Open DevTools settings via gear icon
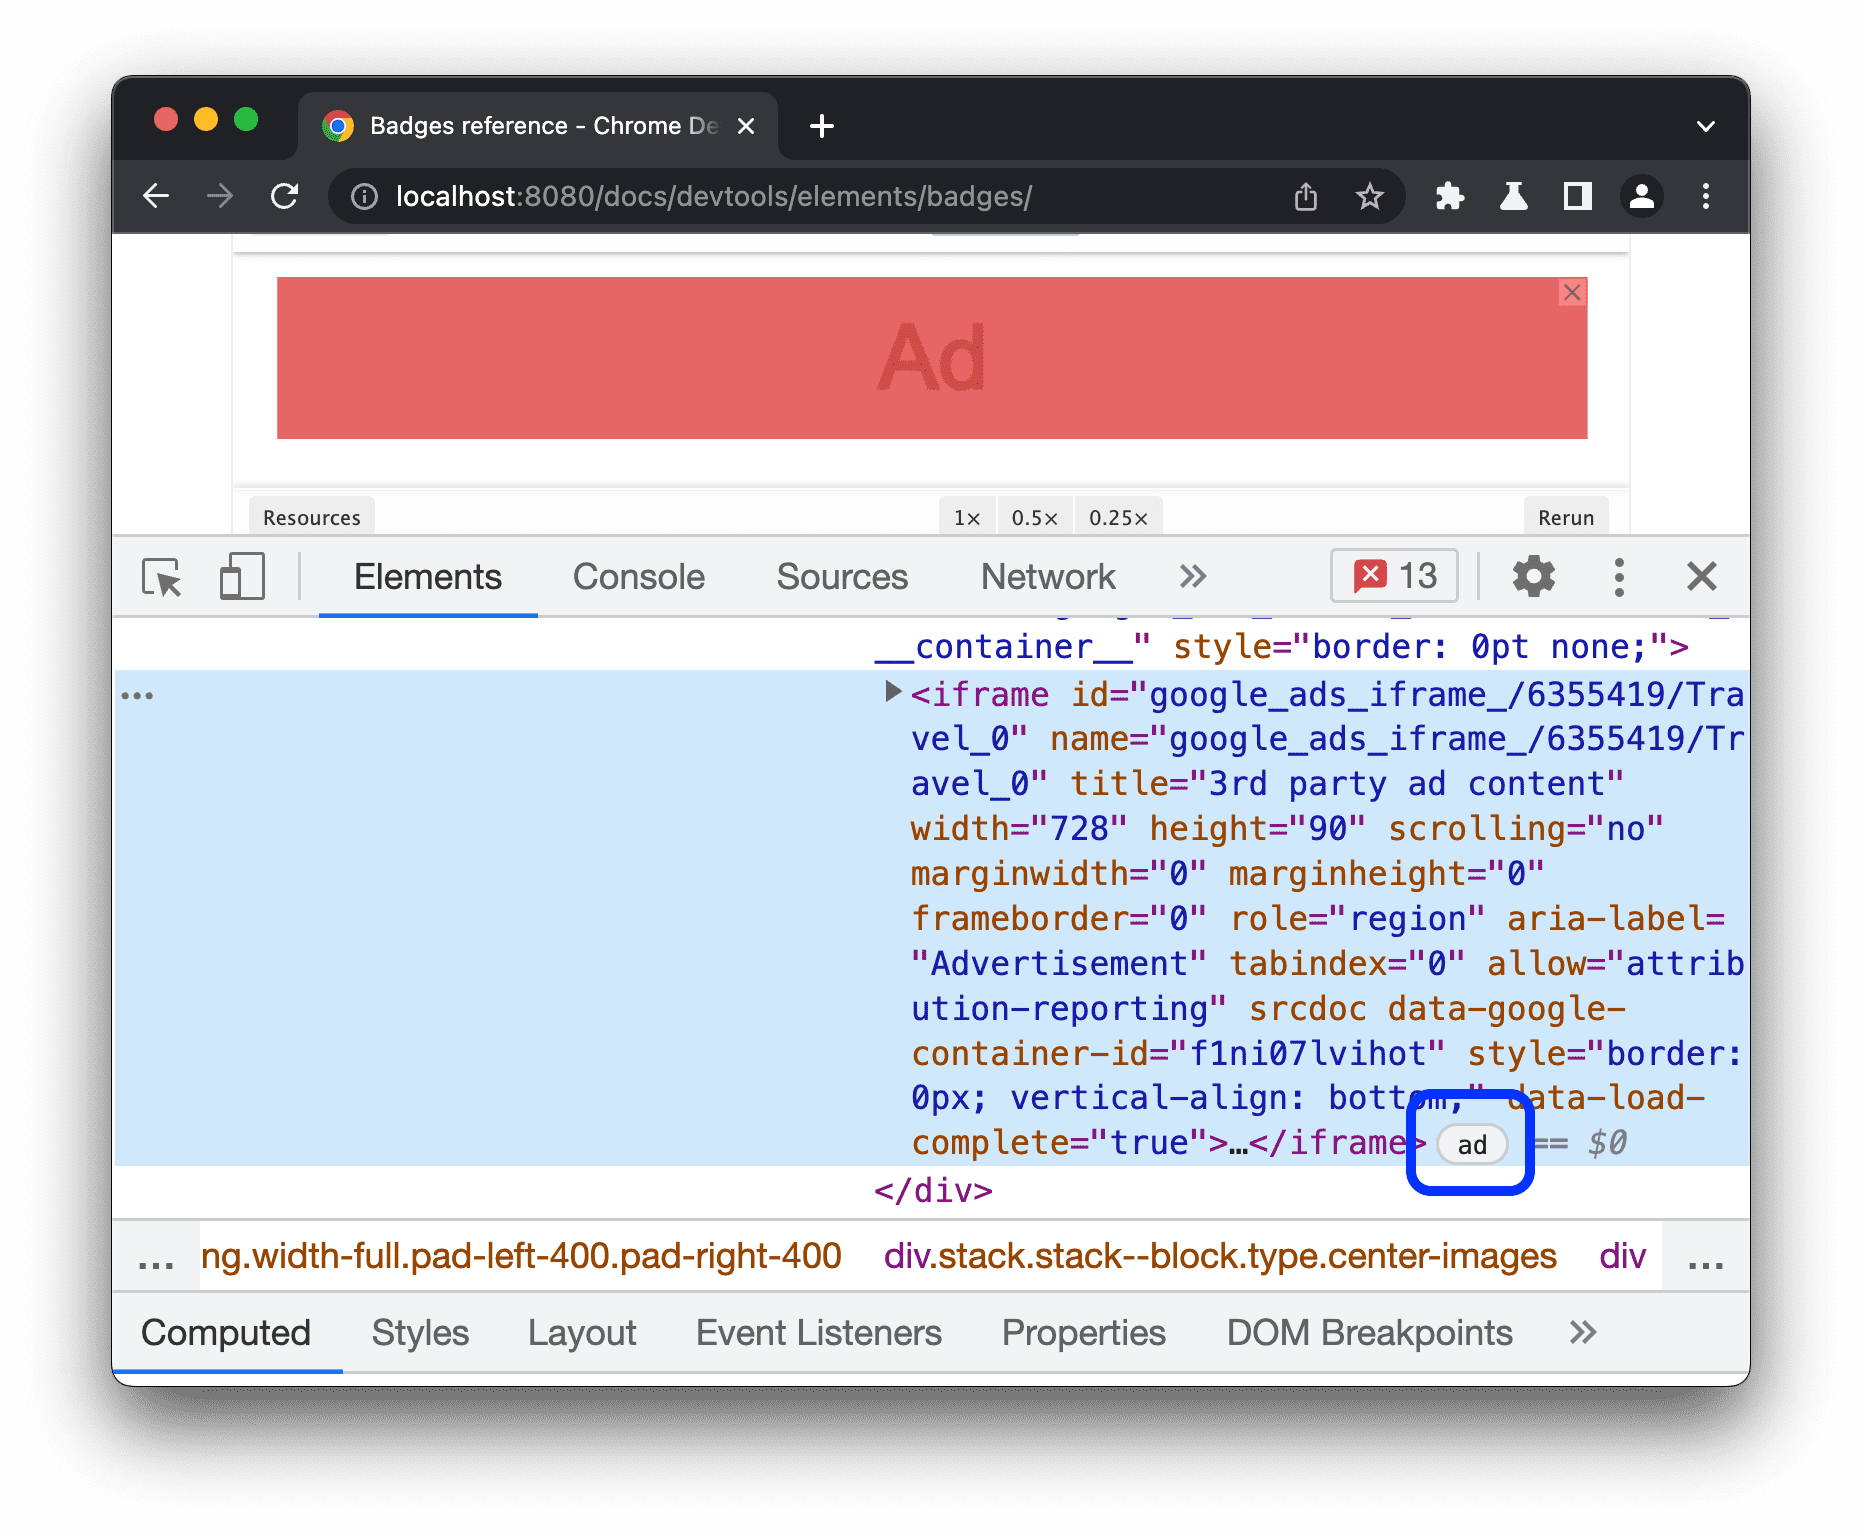 (x=1533, y=576)
